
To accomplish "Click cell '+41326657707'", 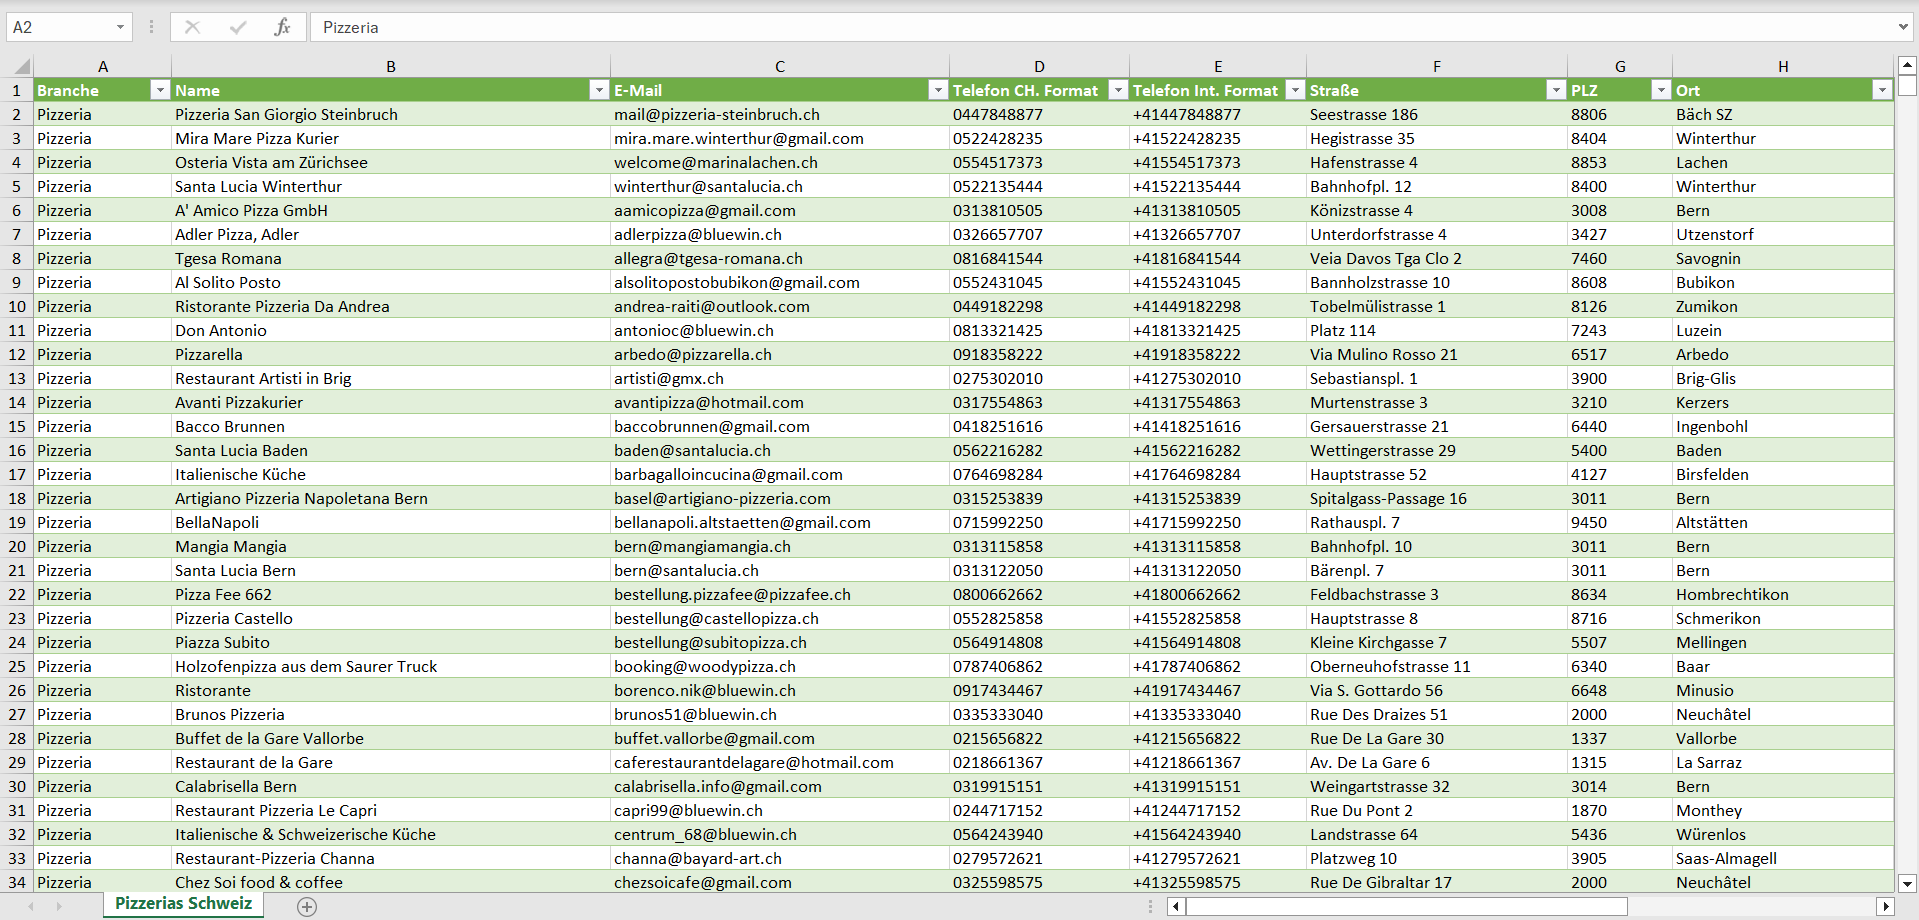I will point(1218,234).
